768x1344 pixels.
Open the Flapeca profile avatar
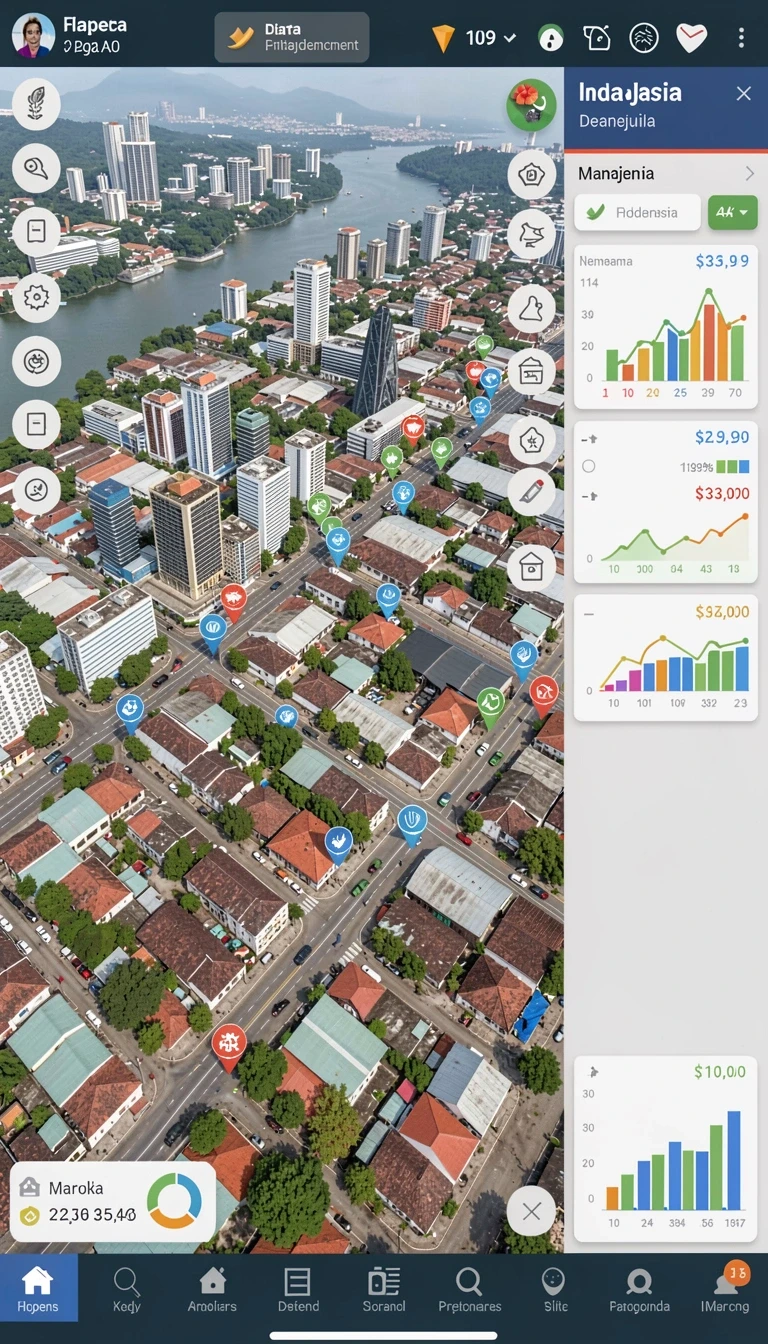33,36
